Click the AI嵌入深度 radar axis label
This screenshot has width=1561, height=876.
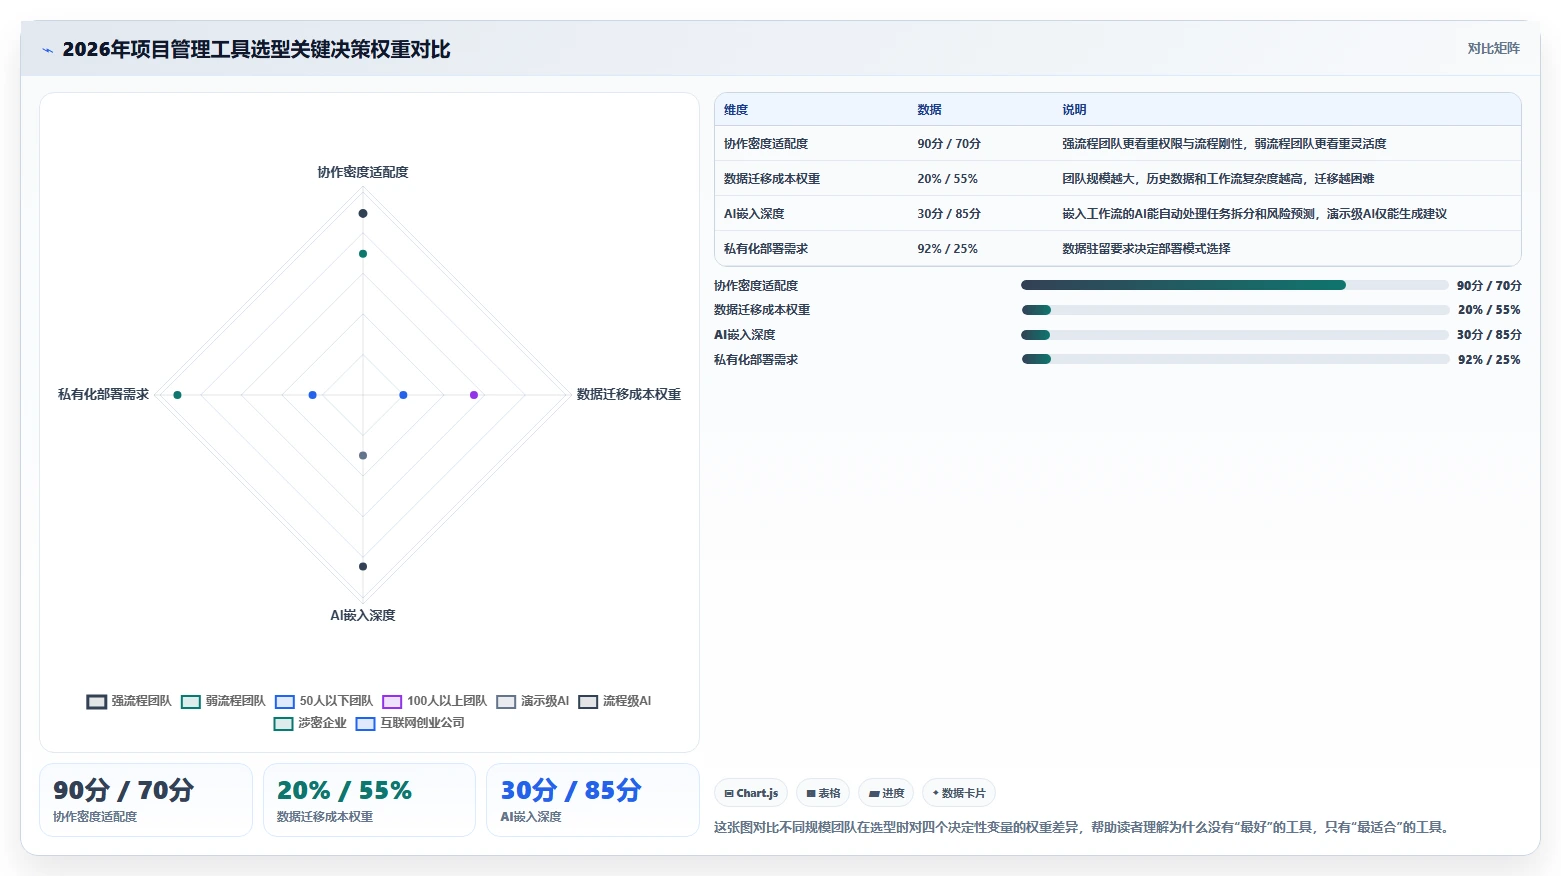pyautogui.click(x=363, y=615)
